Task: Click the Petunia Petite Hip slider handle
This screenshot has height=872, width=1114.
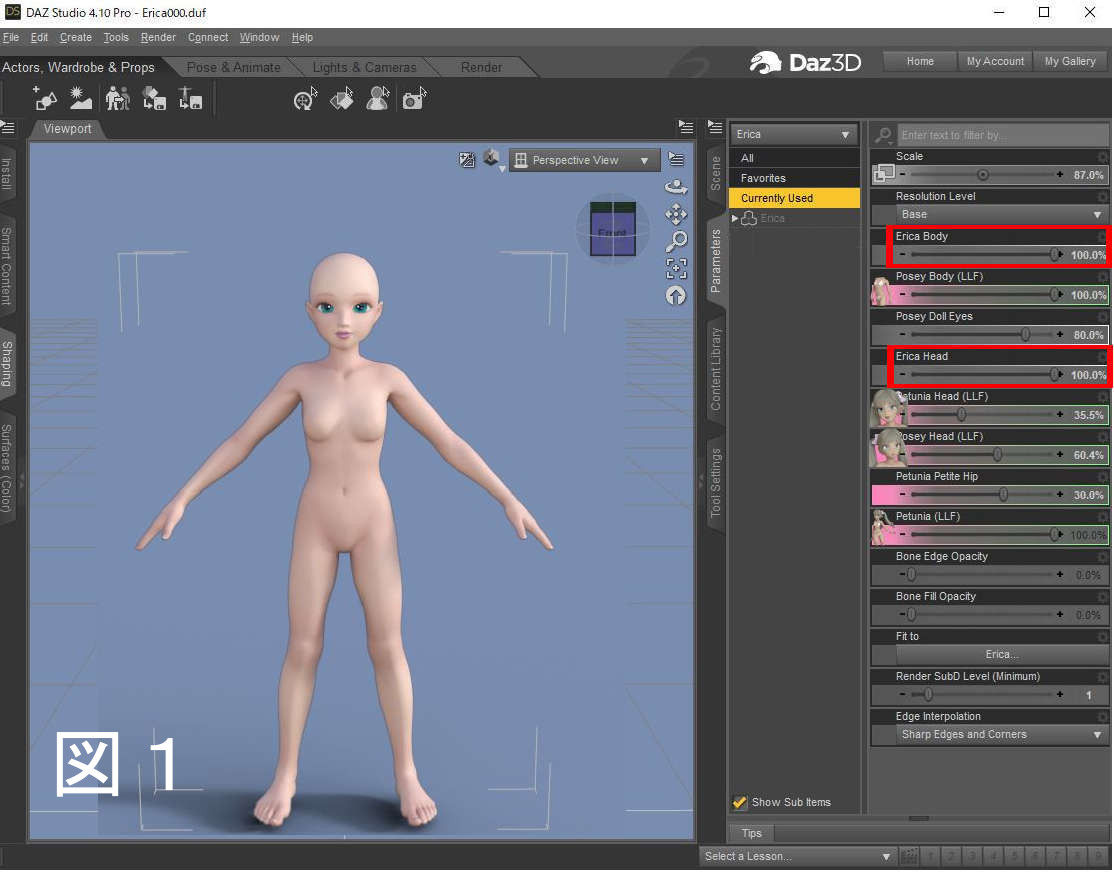Action: 1003,494
